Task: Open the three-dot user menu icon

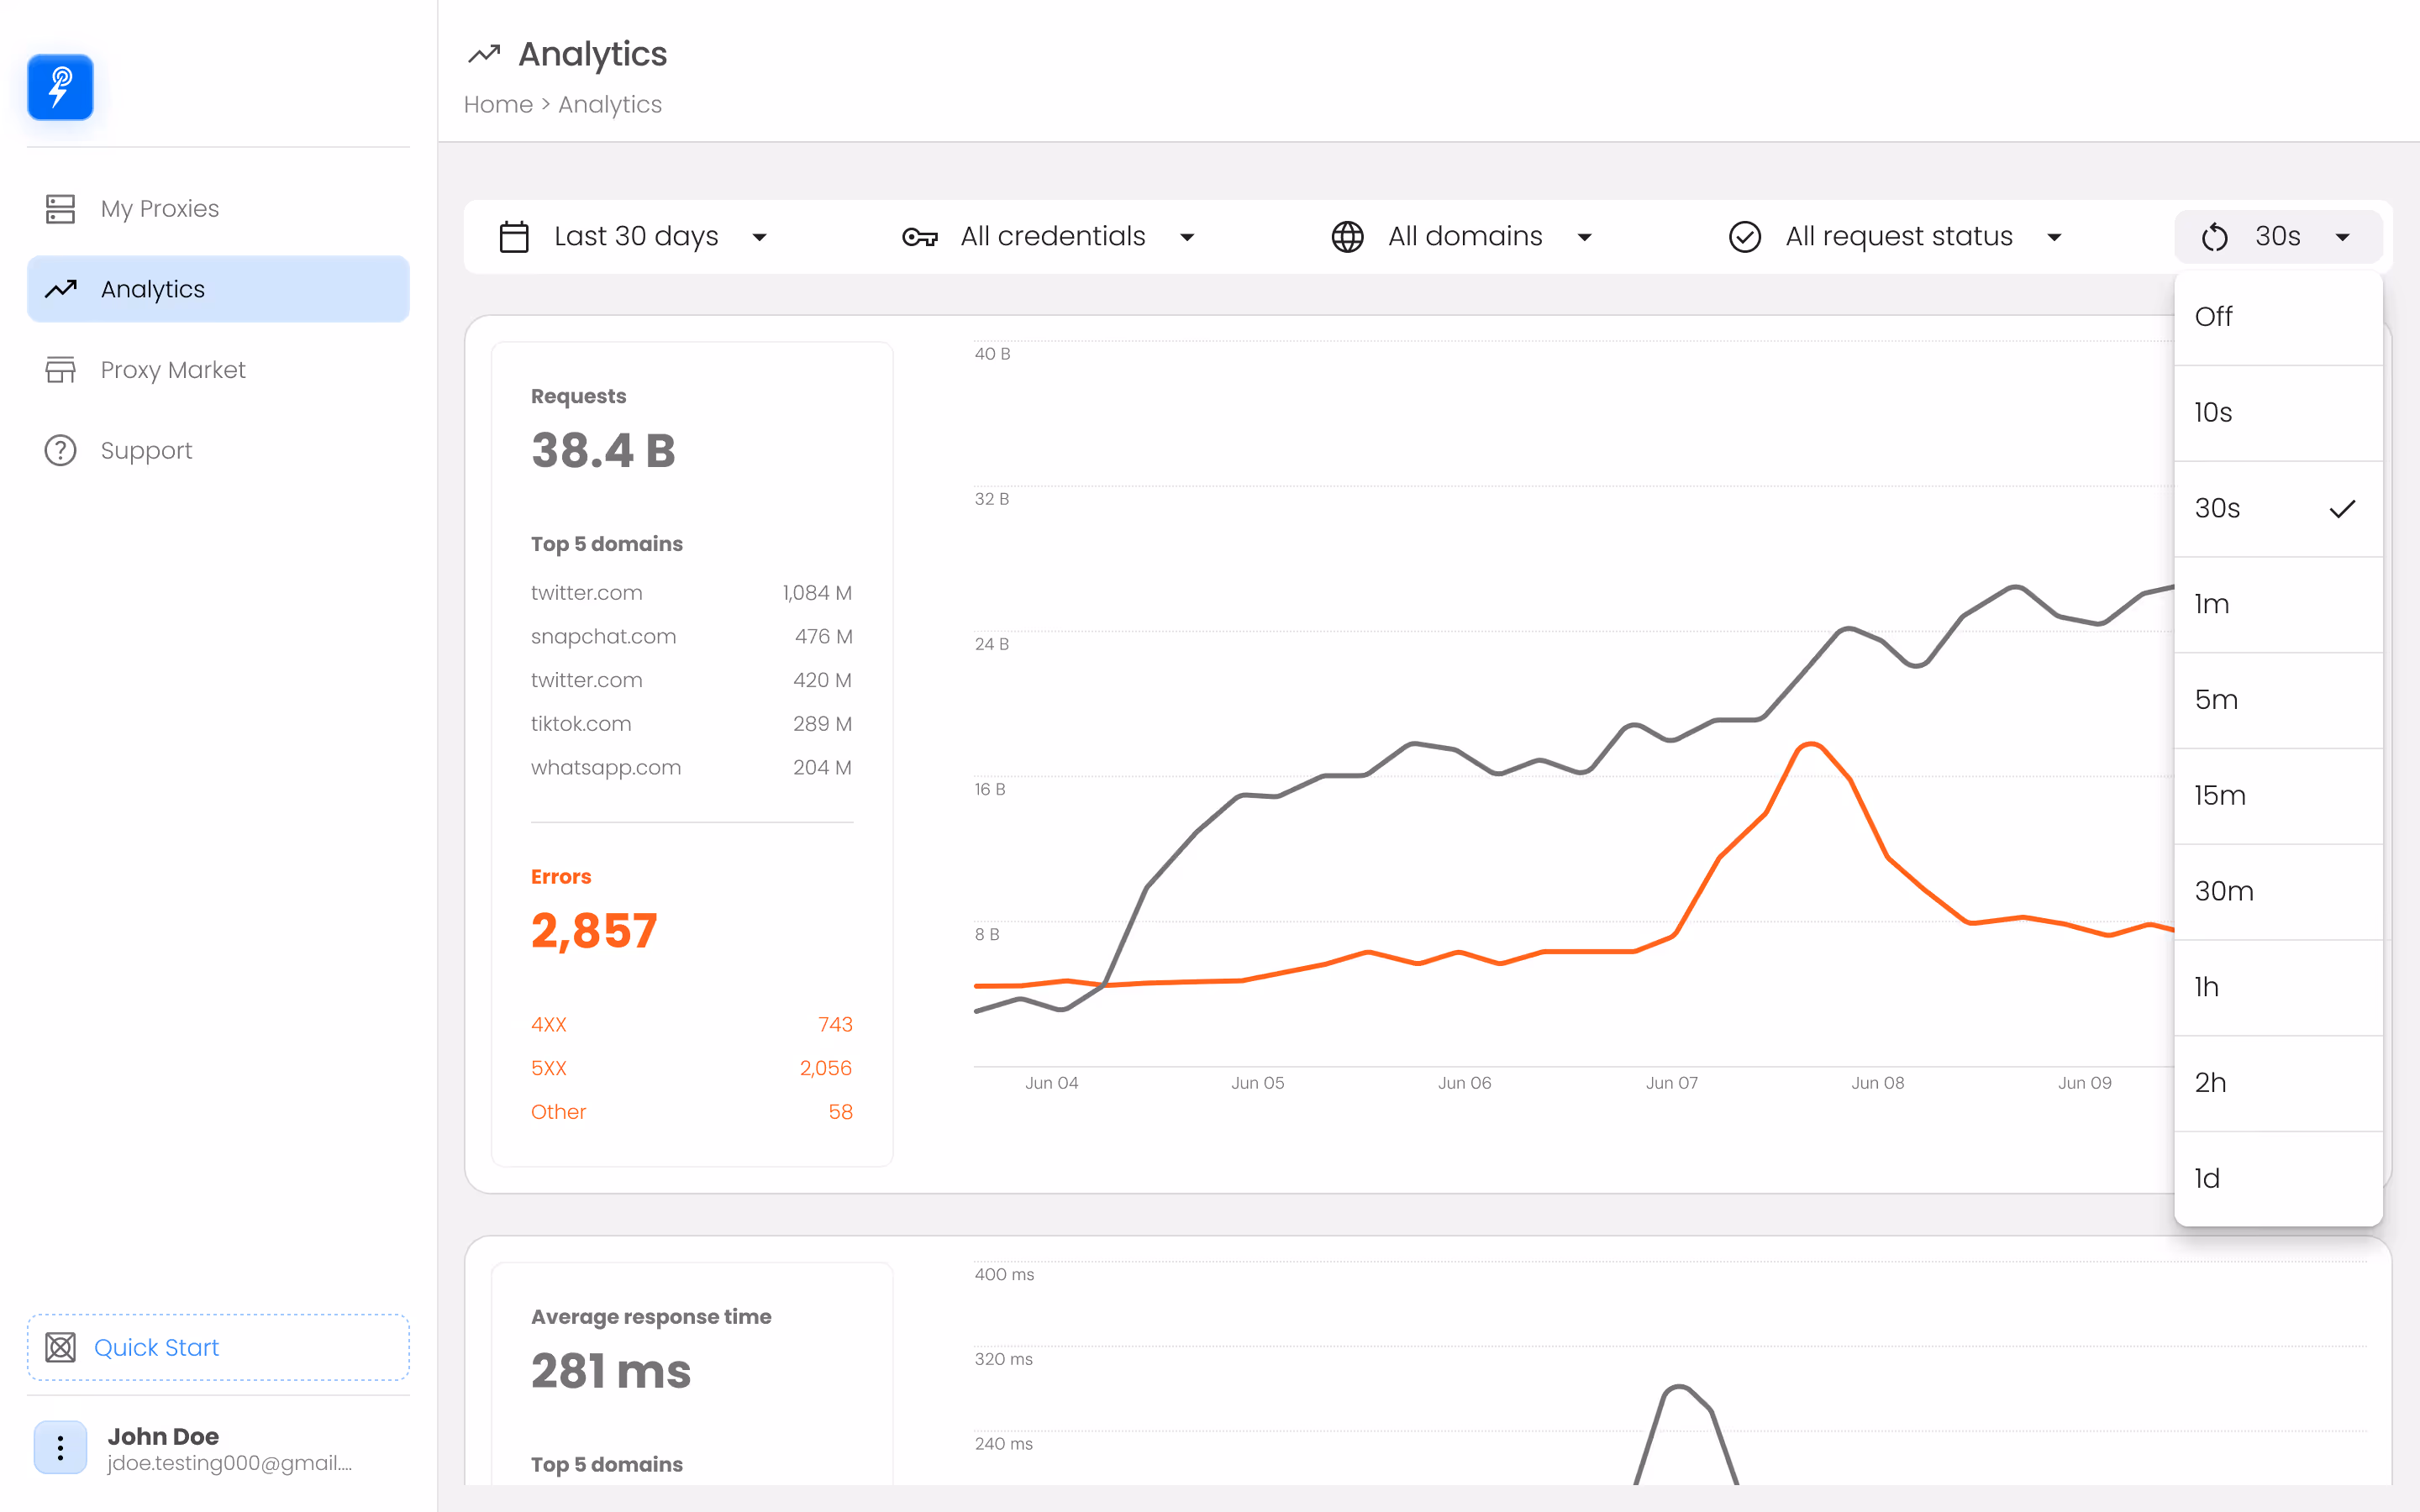Action: pyautogui.click(x=60, y=1447)
